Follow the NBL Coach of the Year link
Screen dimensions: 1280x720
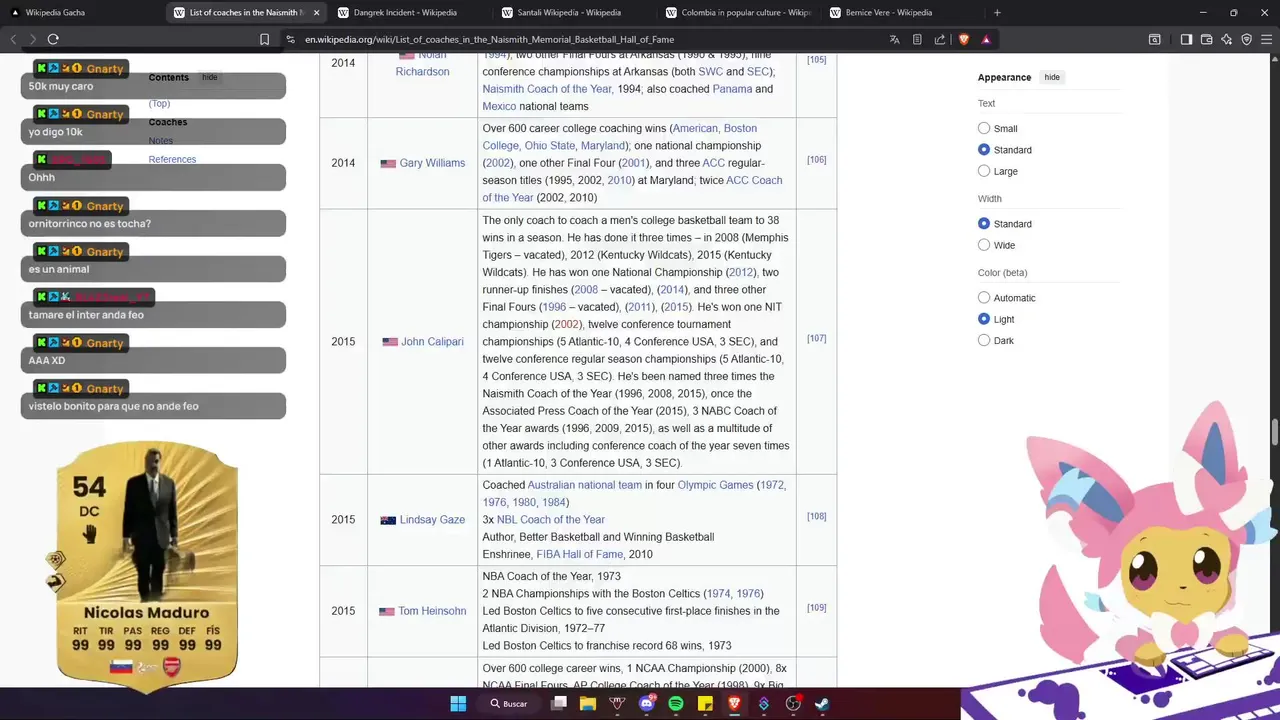click(551, 520)
